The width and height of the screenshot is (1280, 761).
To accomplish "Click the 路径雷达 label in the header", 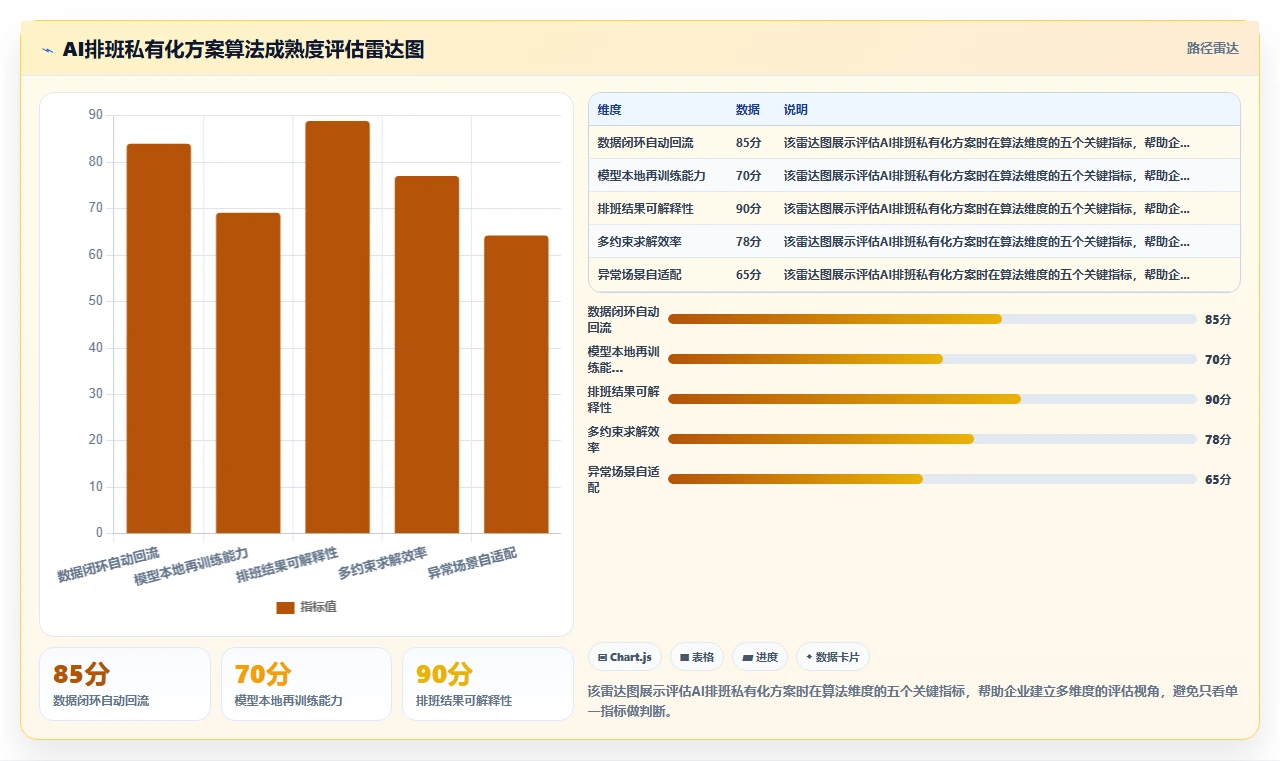I will pyautogui.click(x=1212, y=48).
